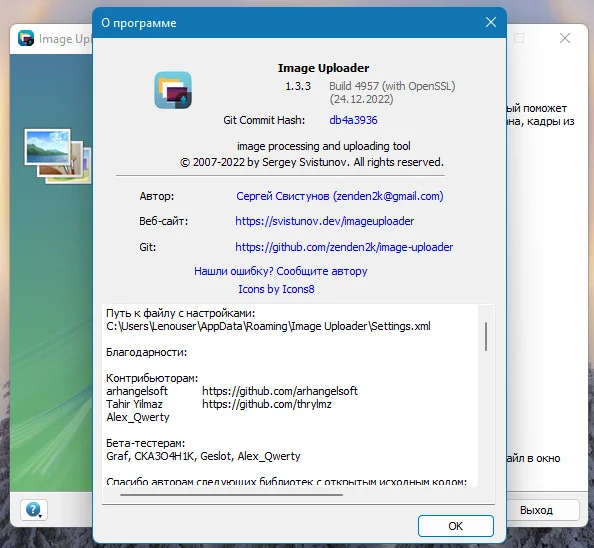Confirm the dialog with the OK button
This screenshot has width=594, height=548.
(456, 526)
